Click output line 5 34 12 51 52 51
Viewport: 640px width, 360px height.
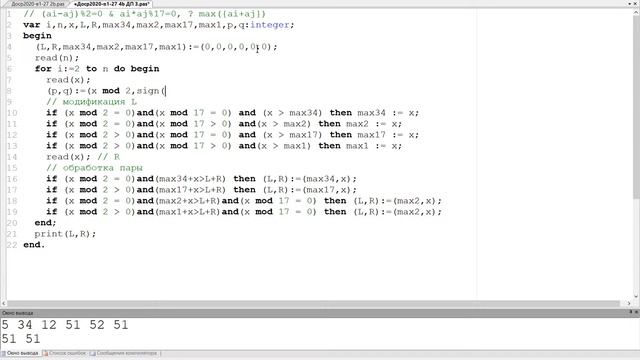tap(65, 325)
